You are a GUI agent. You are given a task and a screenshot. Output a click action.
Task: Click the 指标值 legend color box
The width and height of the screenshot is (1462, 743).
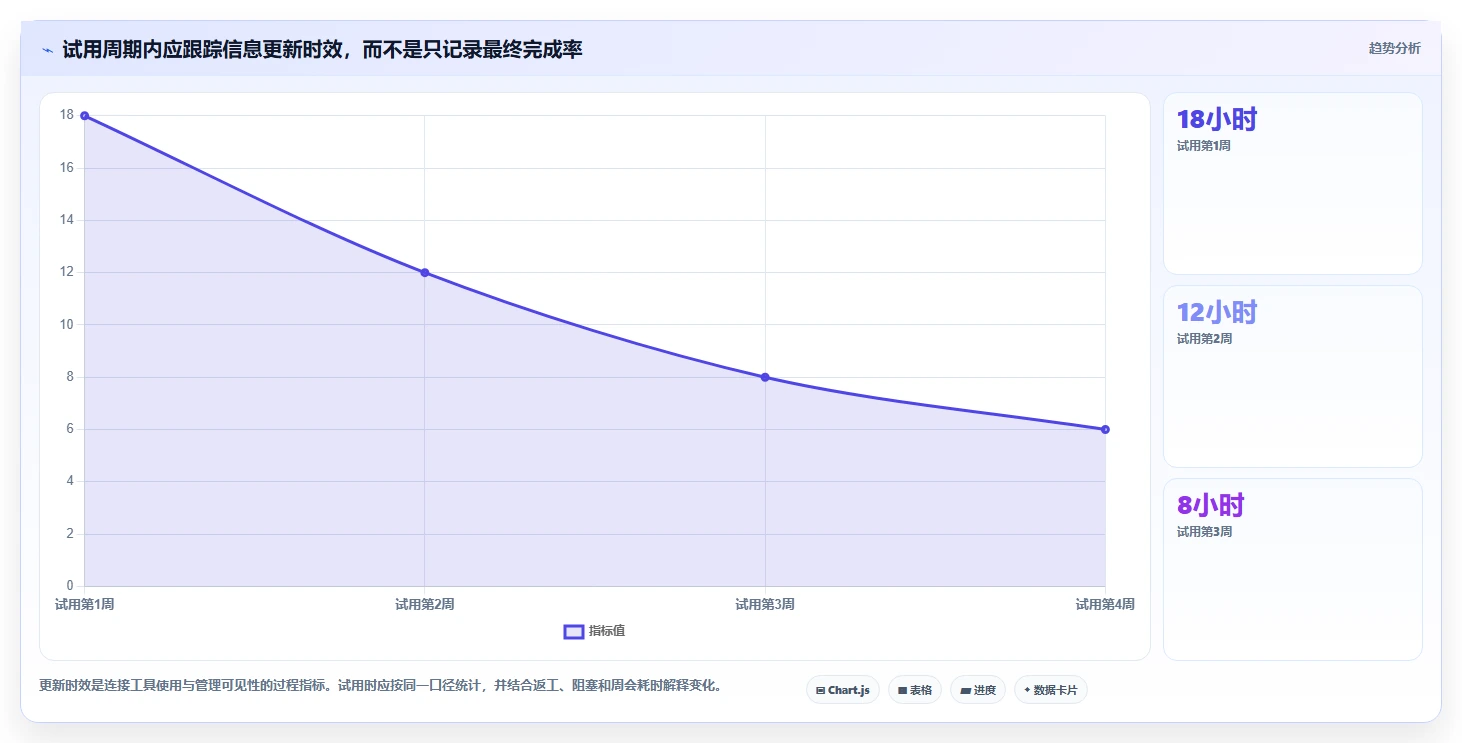point(574,631)
